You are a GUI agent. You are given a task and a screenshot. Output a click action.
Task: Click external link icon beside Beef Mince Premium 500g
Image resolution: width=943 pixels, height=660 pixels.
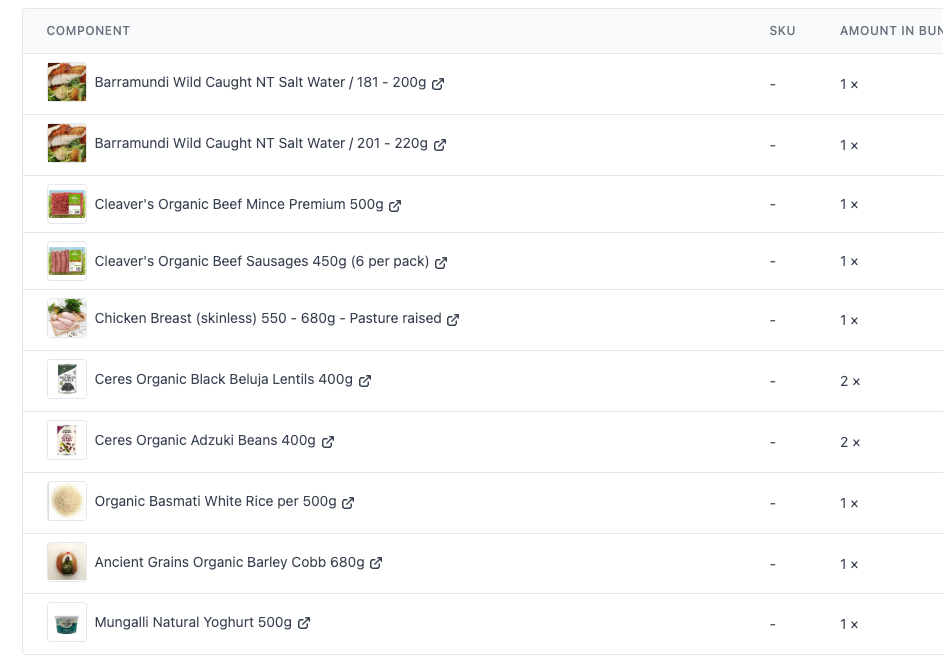[395, 206]
